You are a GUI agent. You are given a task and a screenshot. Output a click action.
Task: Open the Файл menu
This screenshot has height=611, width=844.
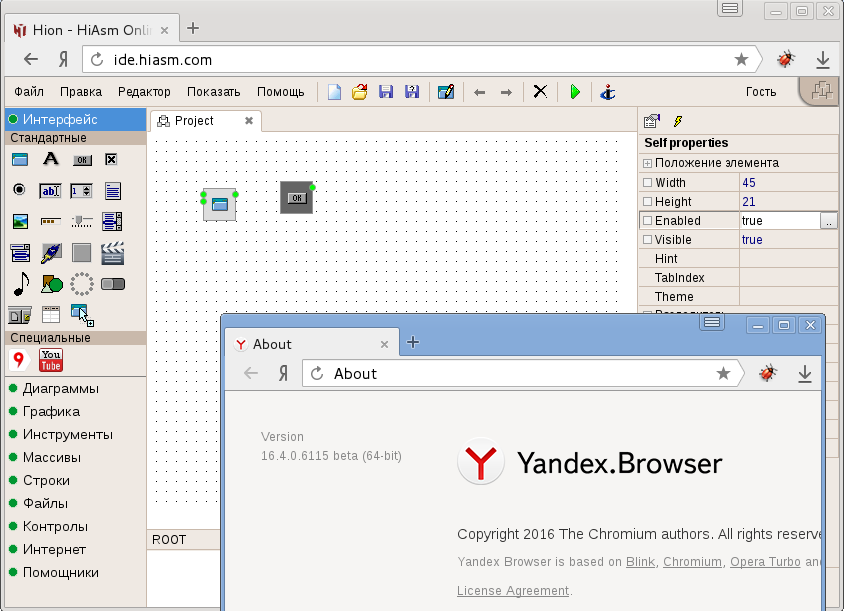click(x=29, y=92)
